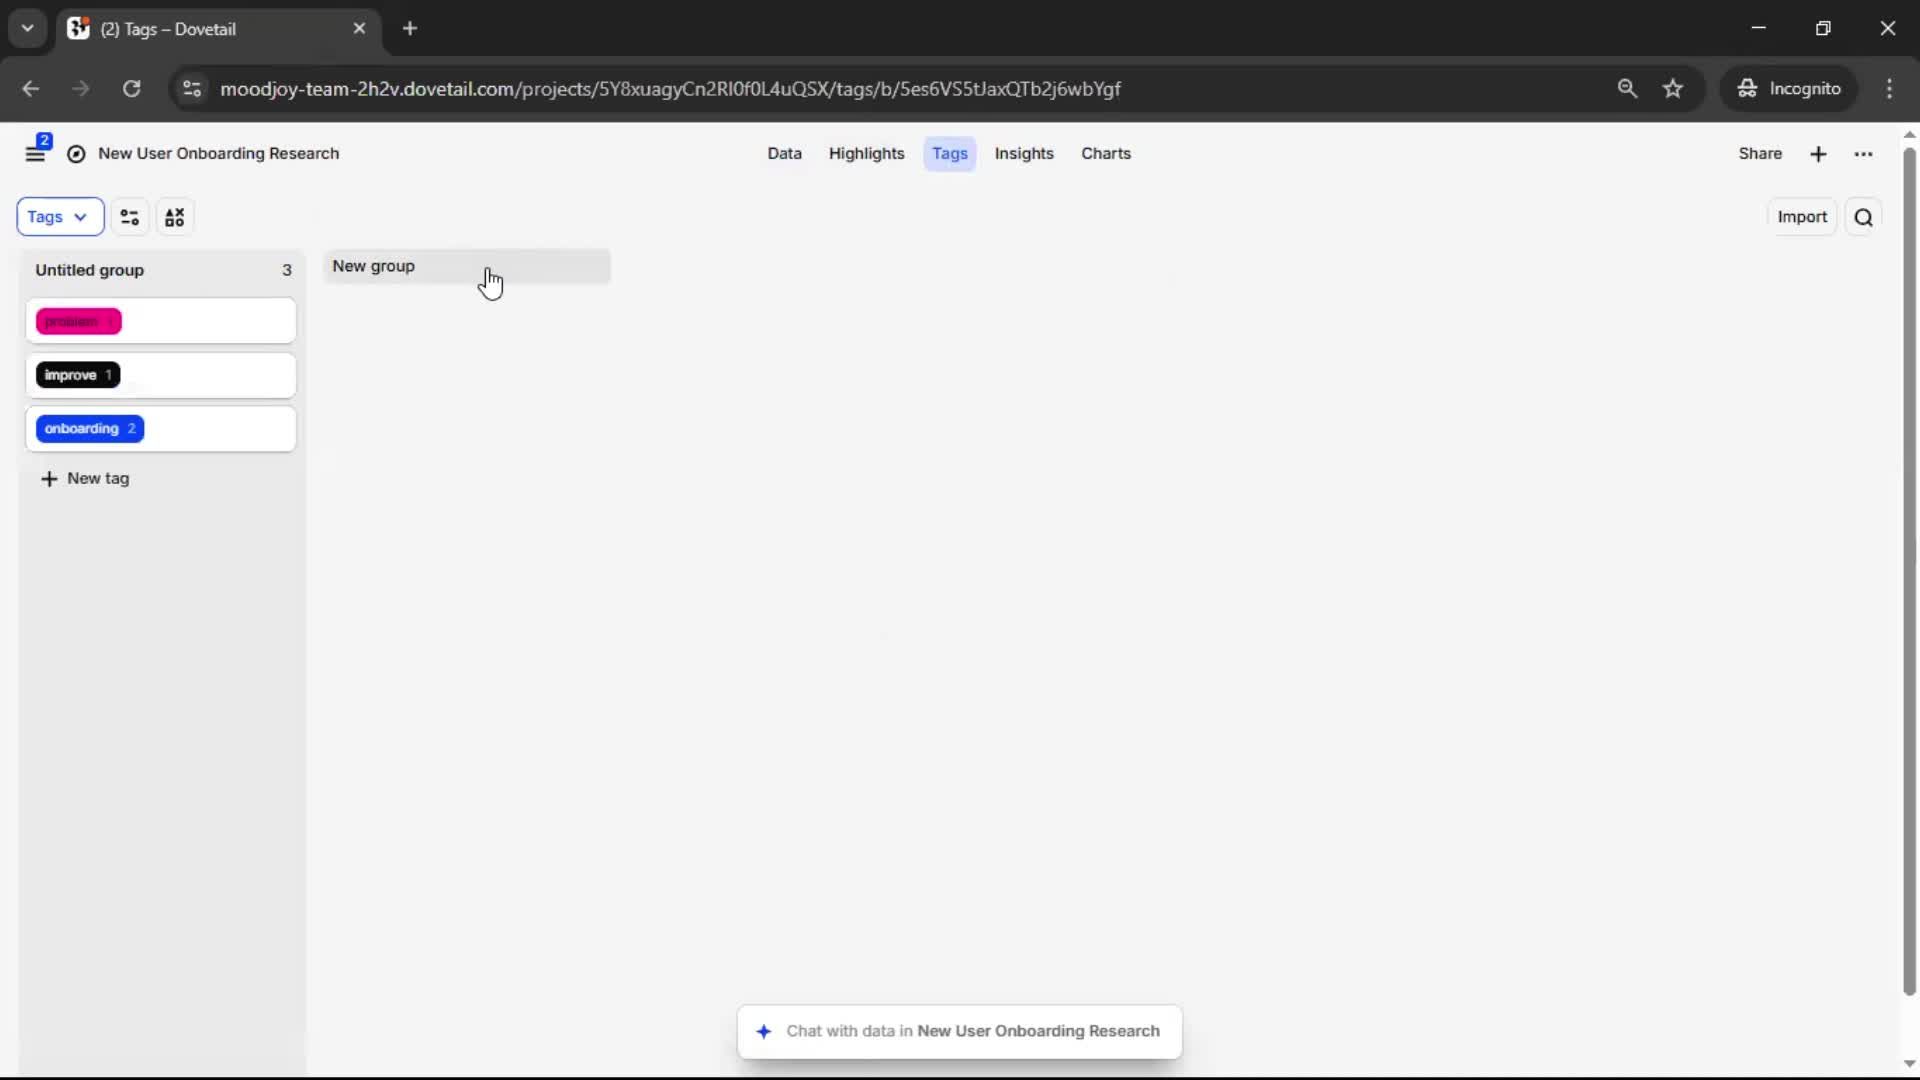Click the plus icon next to Share
This screenshot has width=1920, height=1080.
[1818, 154]
